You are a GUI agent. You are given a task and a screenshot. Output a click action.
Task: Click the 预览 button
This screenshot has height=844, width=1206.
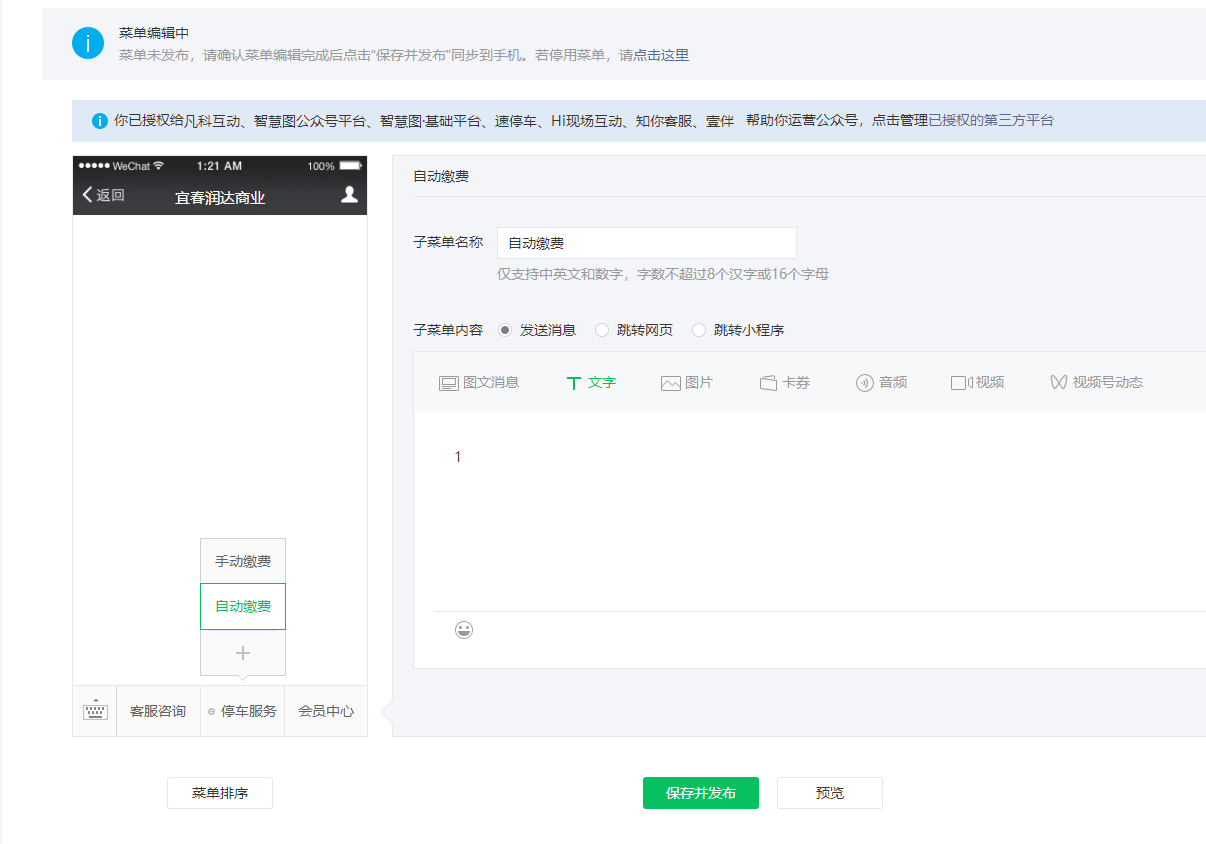(830, 793)
